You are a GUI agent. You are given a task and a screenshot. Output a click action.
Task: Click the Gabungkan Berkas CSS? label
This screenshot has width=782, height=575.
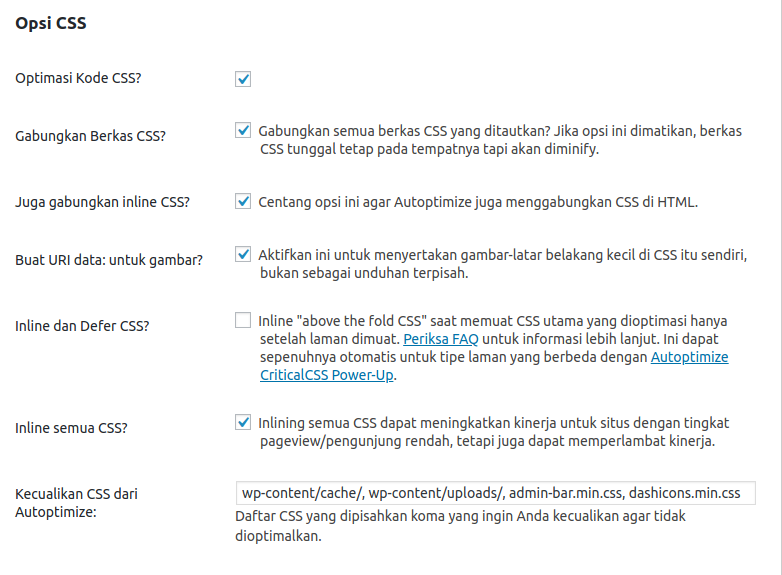(90, 136)
